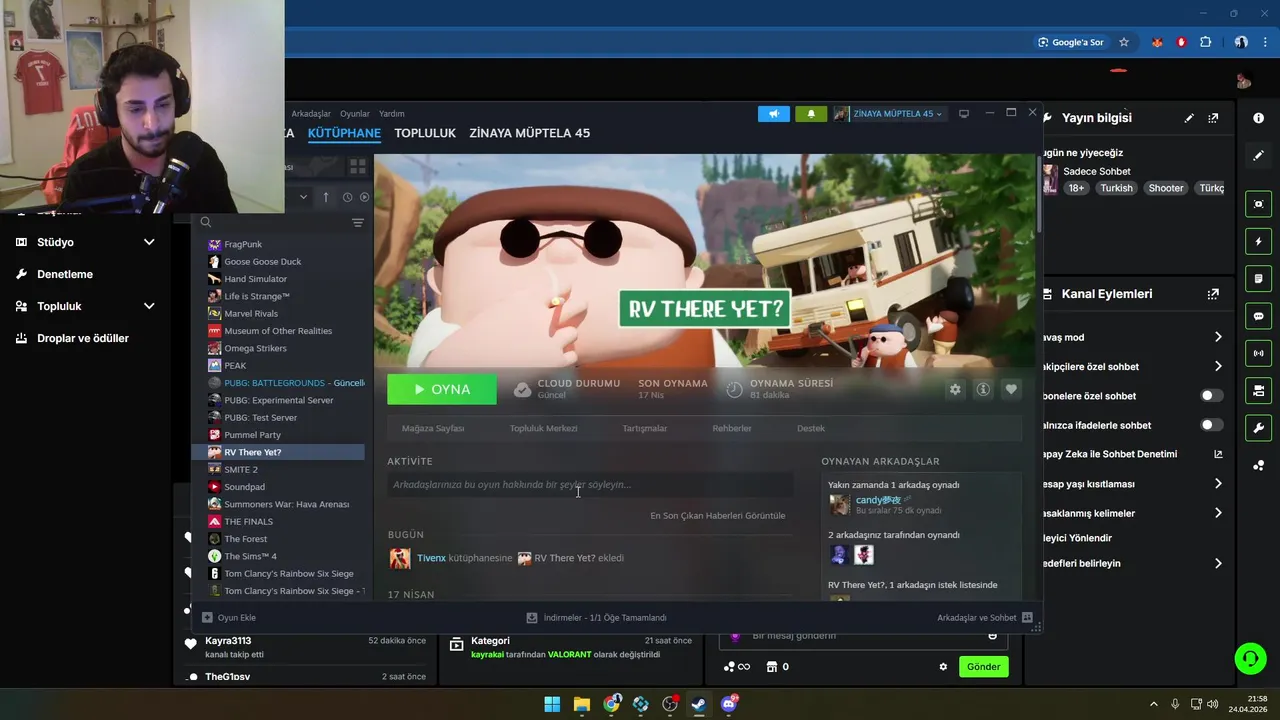Viewport: 1280px width, 720px height.
Task: Open Hesap yaşı kısıtlaması arrow
Action: click(1218, 484)
